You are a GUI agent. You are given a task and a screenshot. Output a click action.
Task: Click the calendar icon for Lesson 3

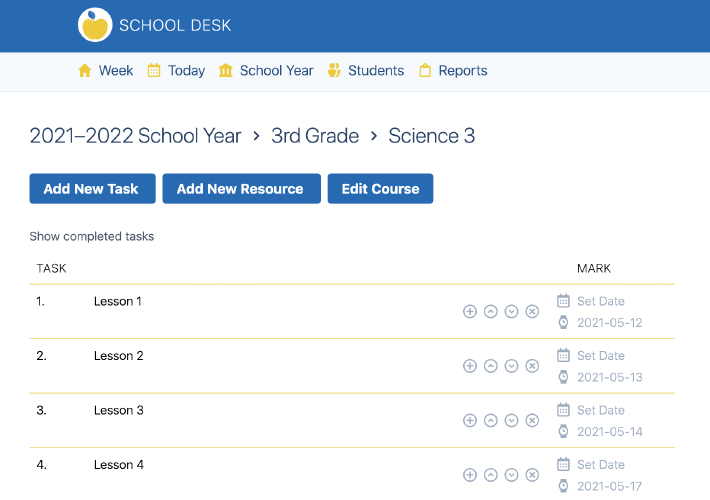point(563,410)
